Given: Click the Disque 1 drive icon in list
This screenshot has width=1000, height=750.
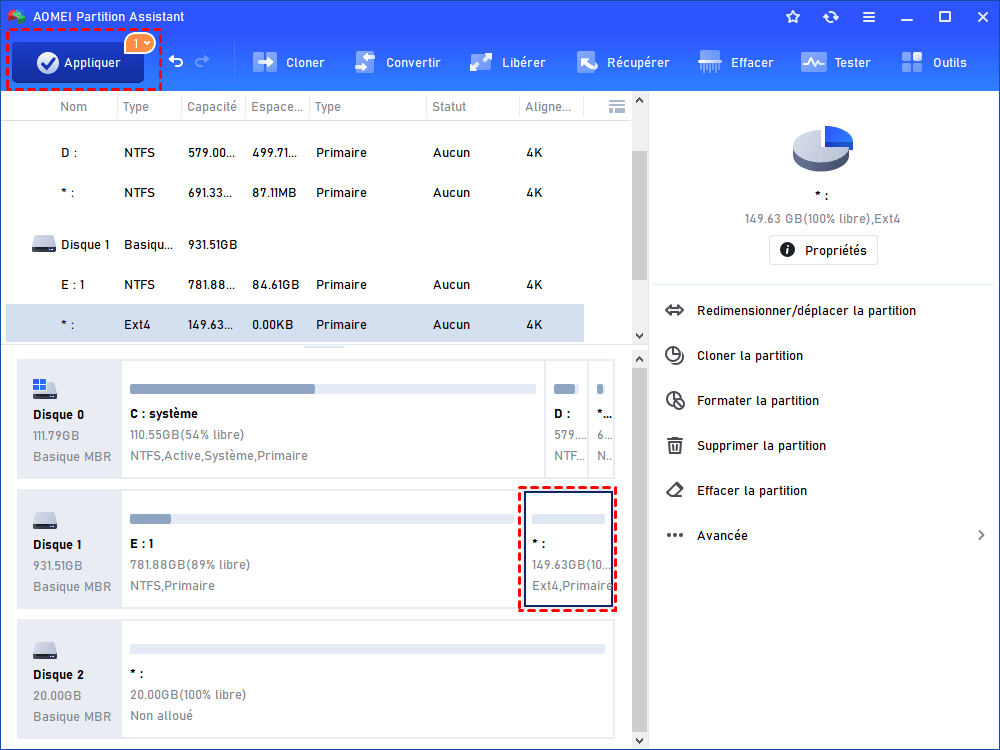Looking at the screenshot, I should pos(43,244).
